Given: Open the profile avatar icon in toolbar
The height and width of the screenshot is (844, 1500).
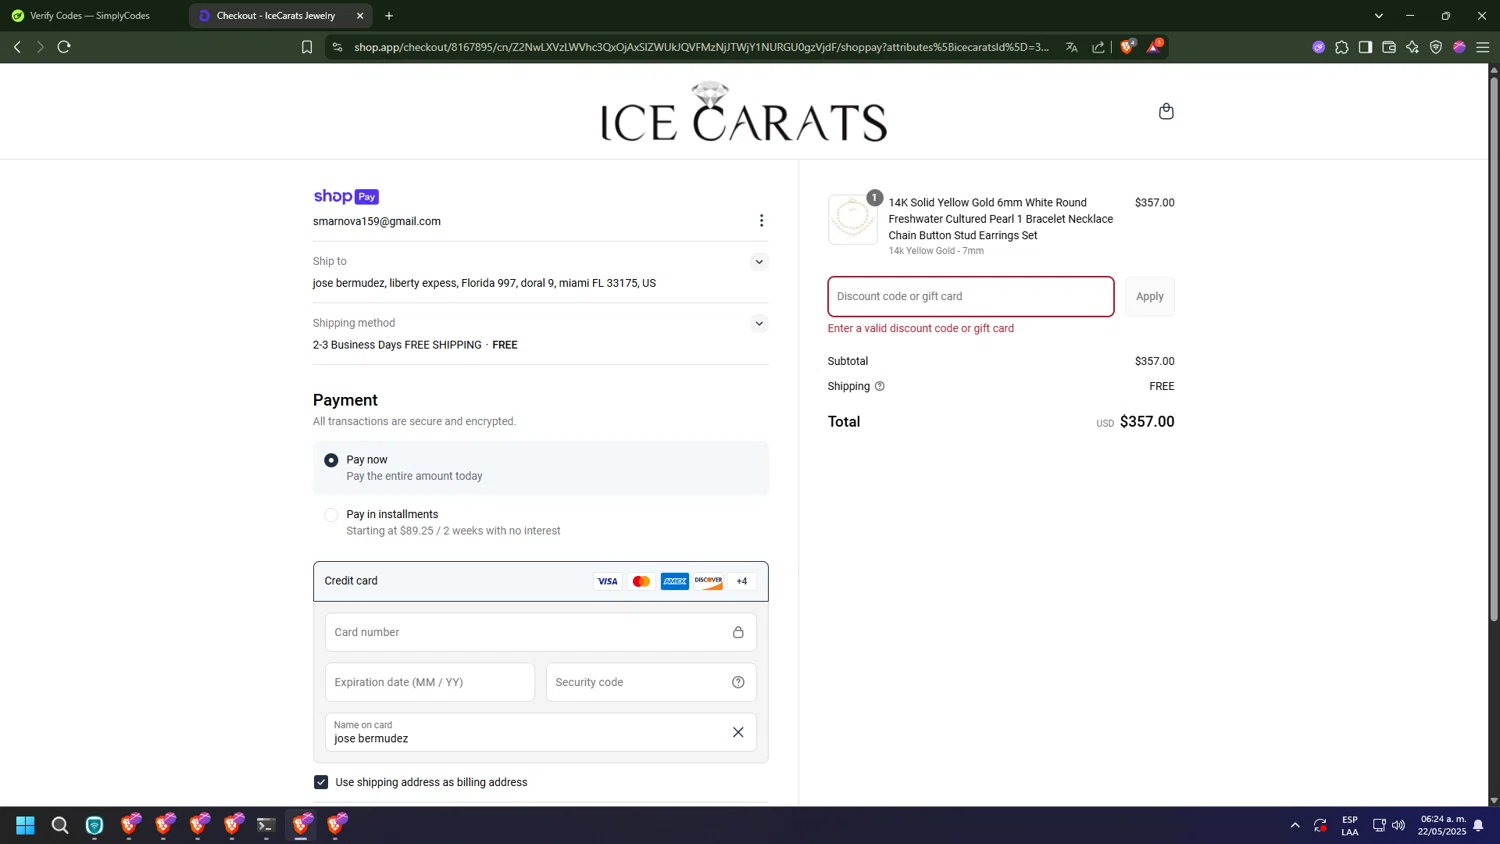Looking at the screenshot, I should [x=1460, y=47].
